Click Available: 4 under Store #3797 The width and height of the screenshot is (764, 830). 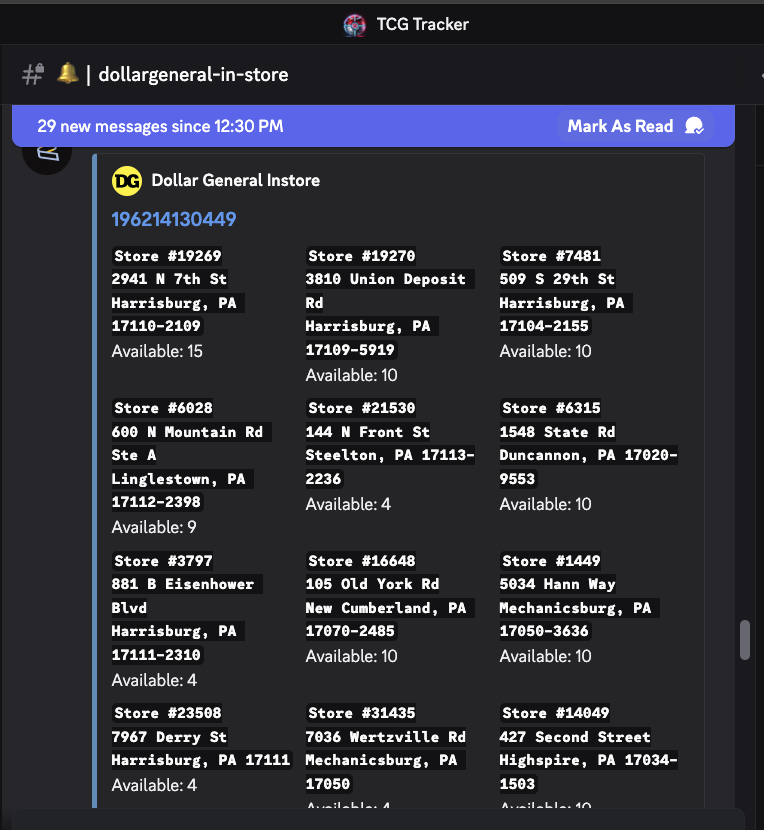tap(154, 680)
